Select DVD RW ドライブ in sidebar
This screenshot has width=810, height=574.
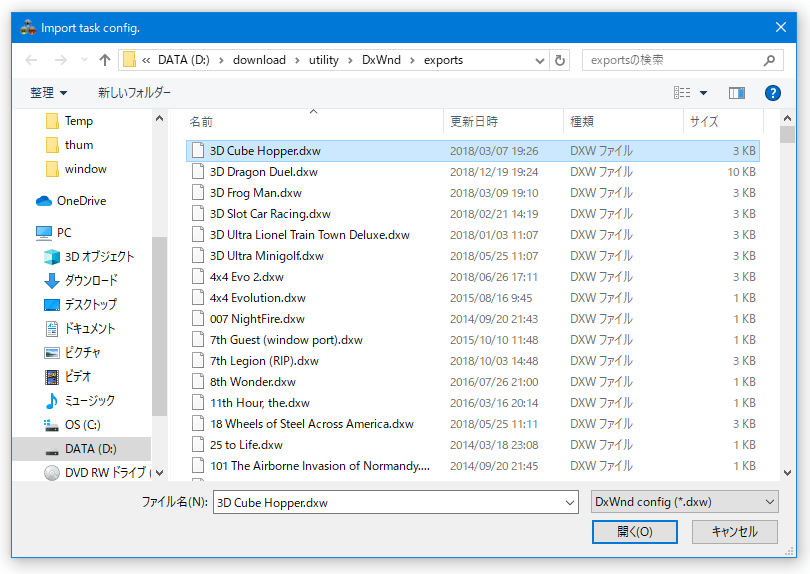107,473
